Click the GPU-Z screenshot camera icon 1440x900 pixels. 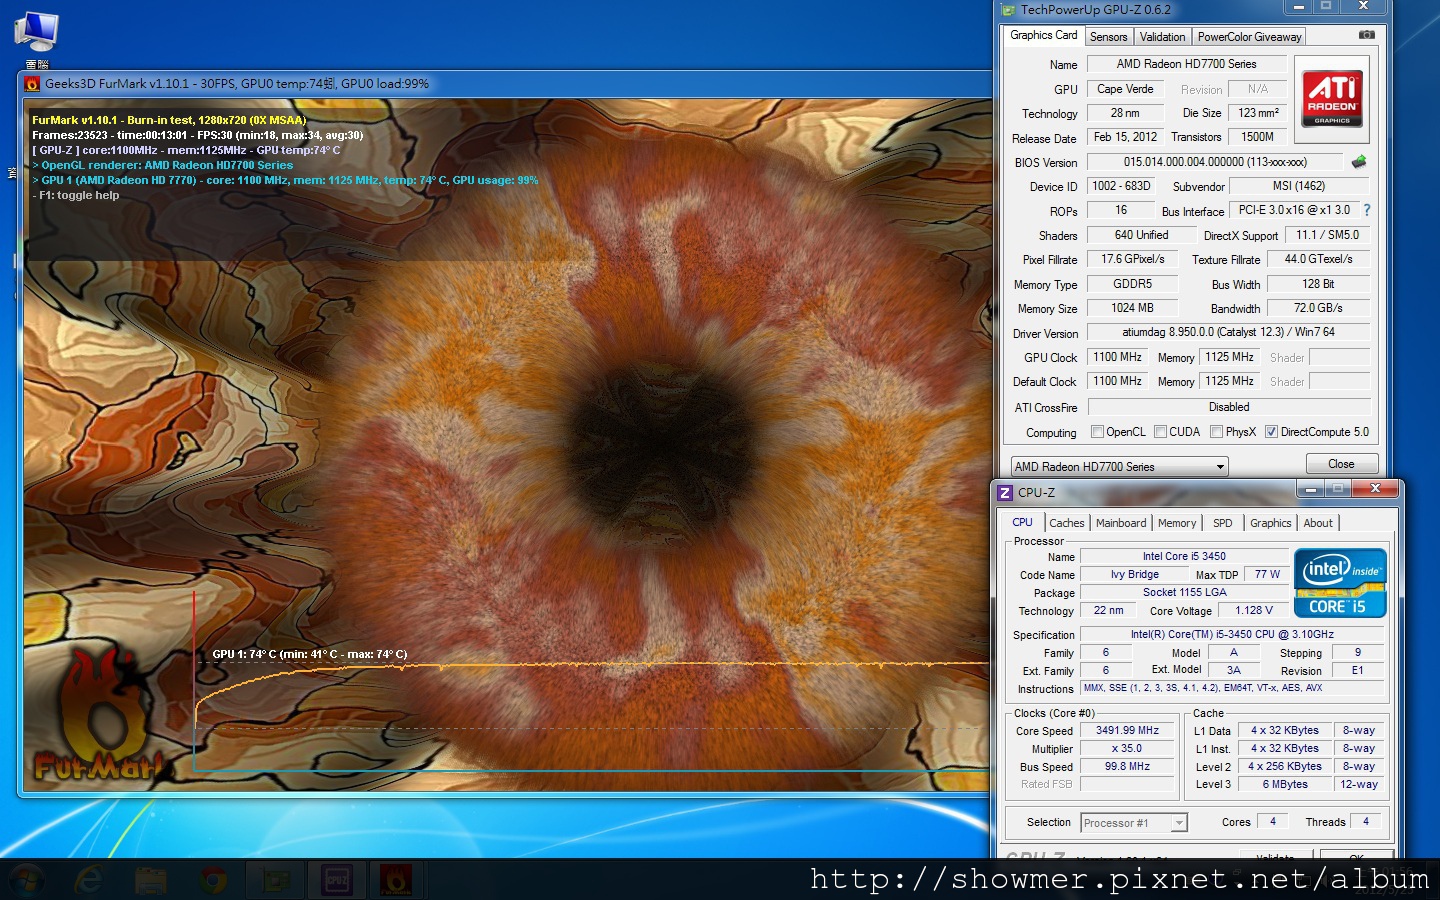tap(1367, 35)
